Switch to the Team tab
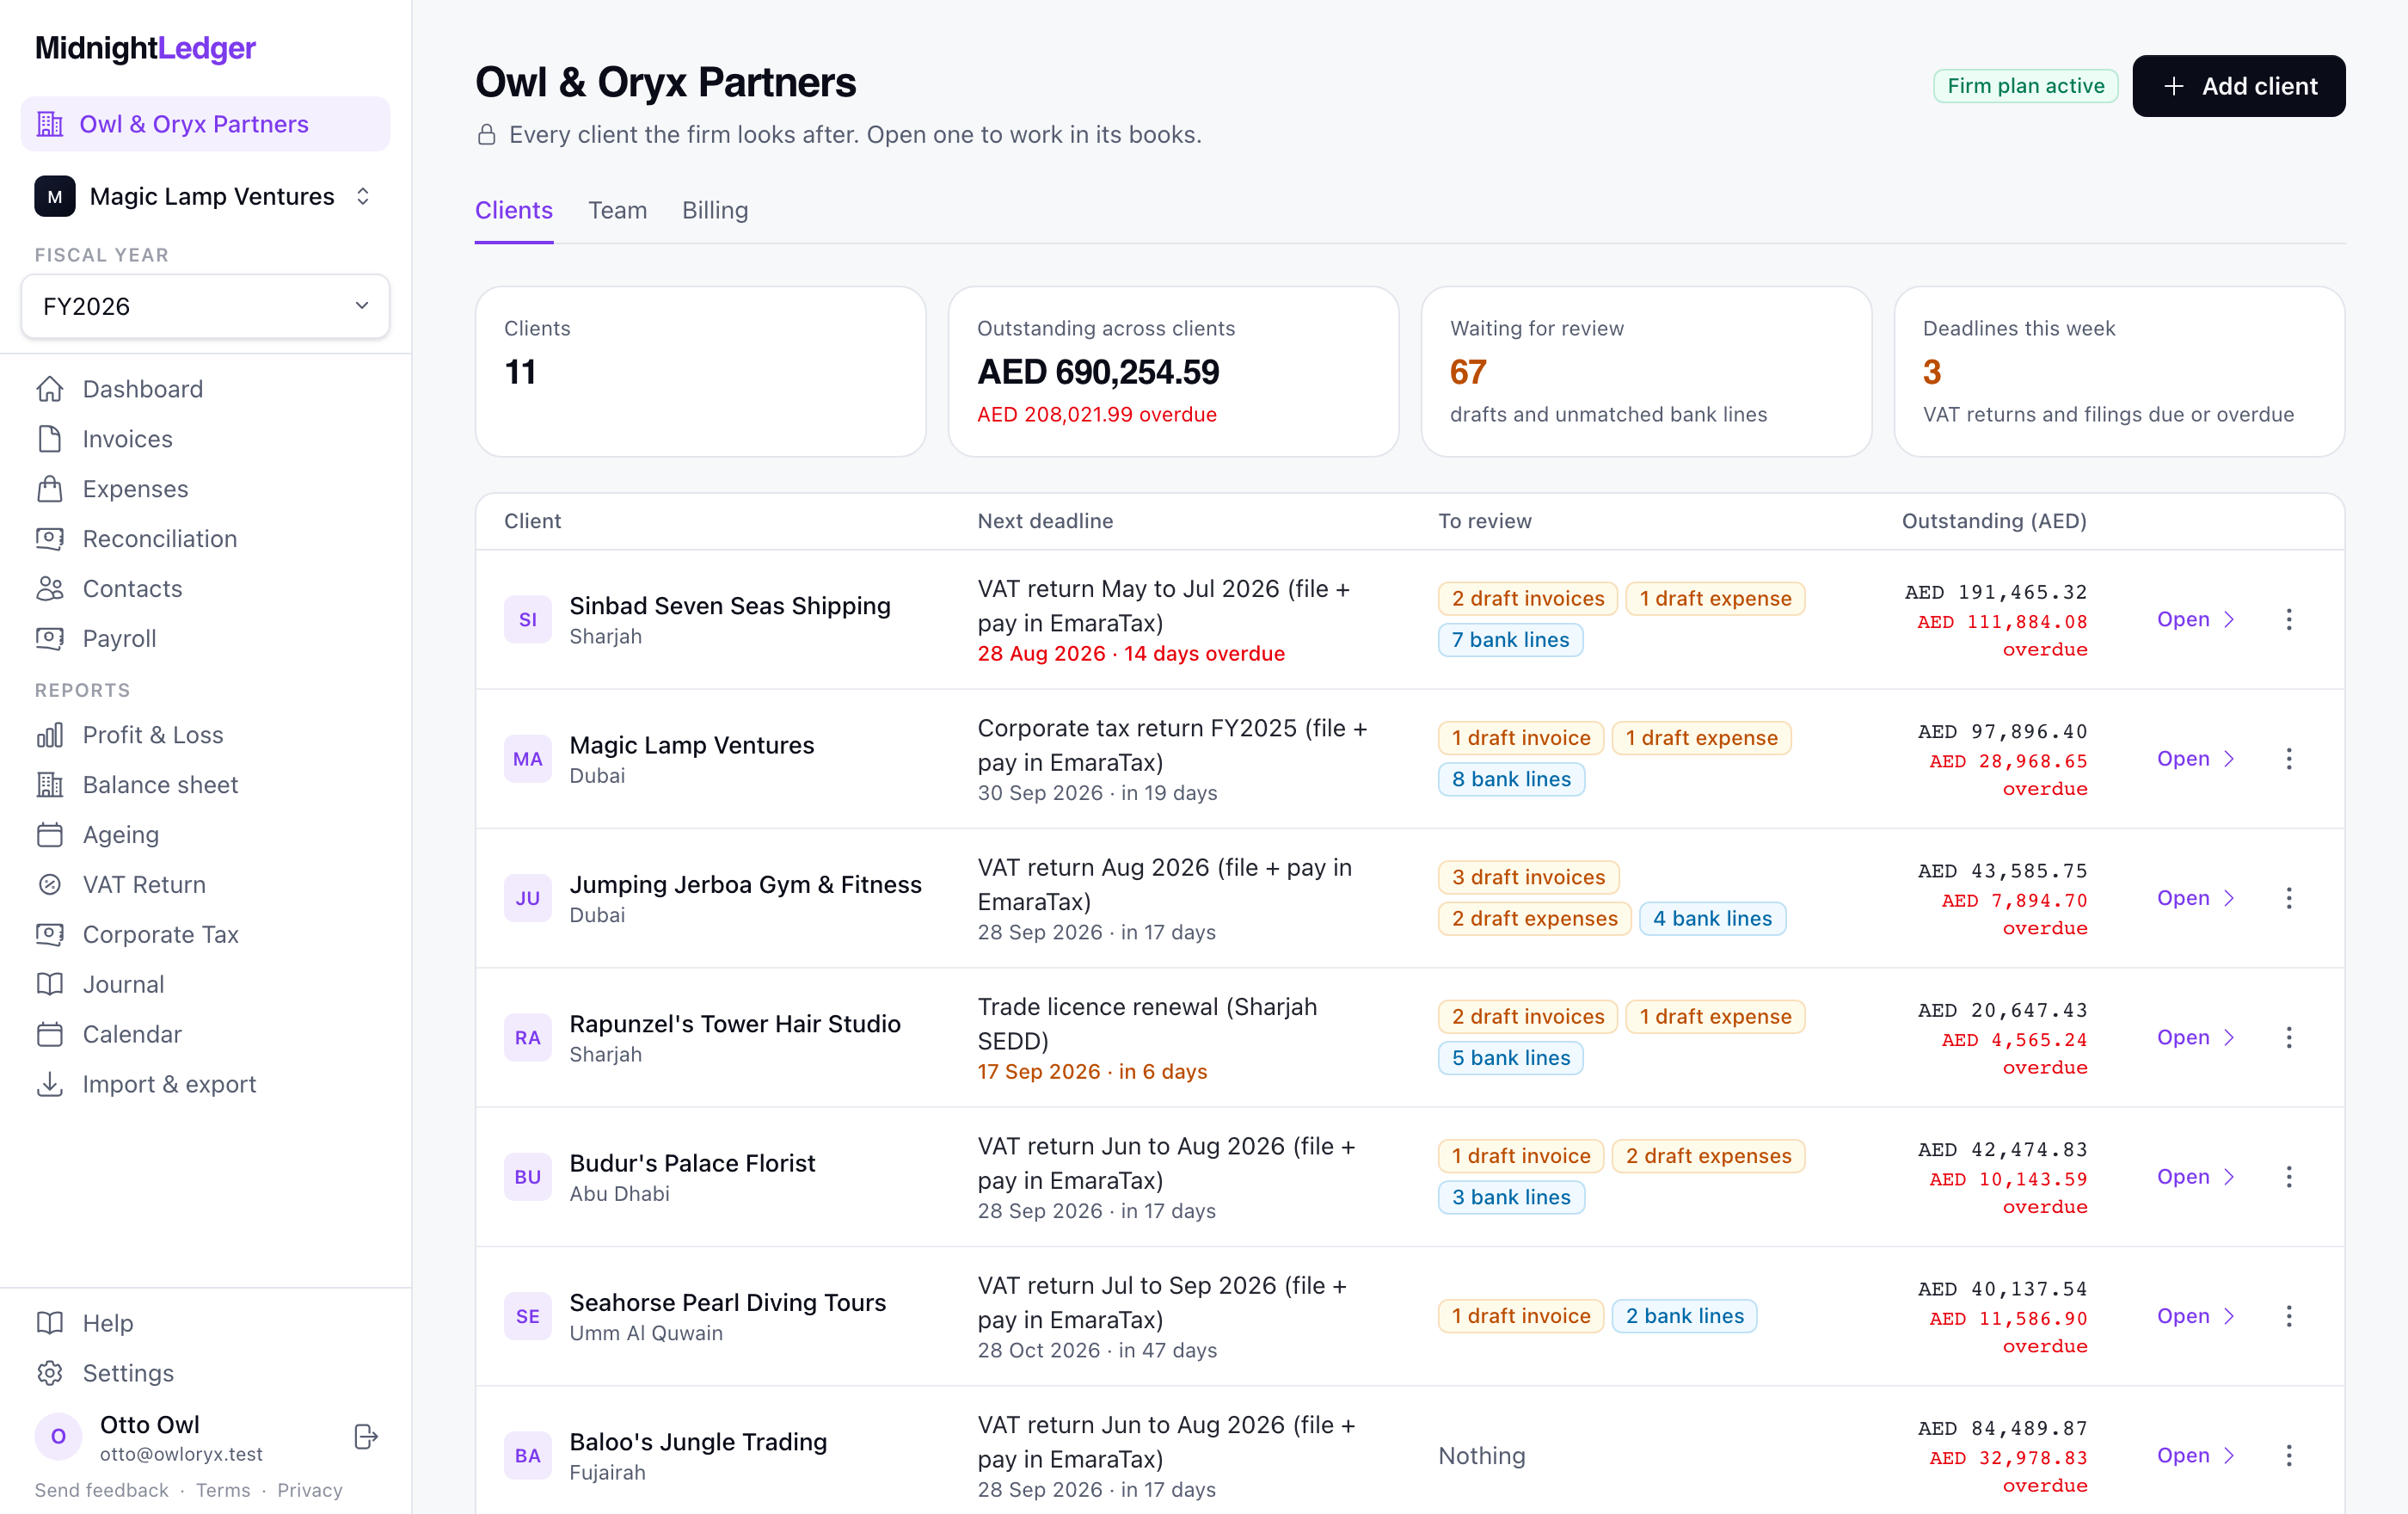Screen dimensions: 2408x1514 coord(617,210)
